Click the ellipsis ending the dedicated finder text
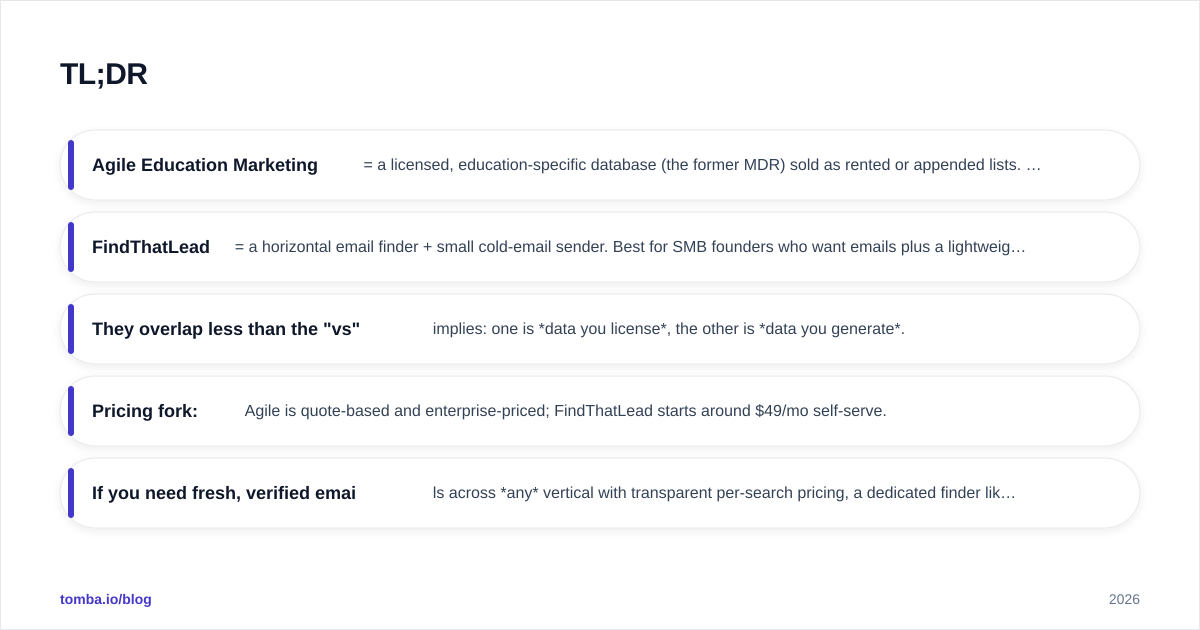This screenshot has height=630, width=1200. [x=1008, y=493]
